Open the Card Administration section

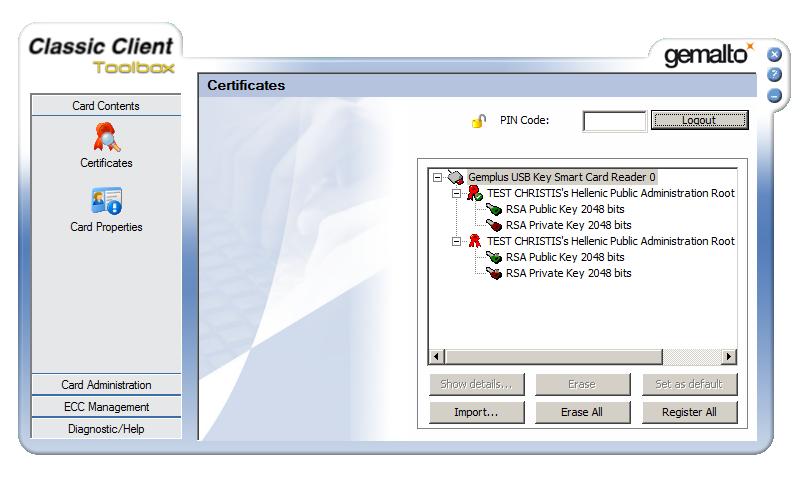[x=106, y=385]
